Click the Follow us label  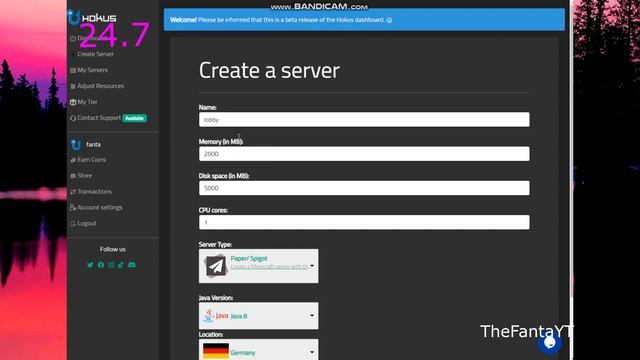click(x=113, y=249)
